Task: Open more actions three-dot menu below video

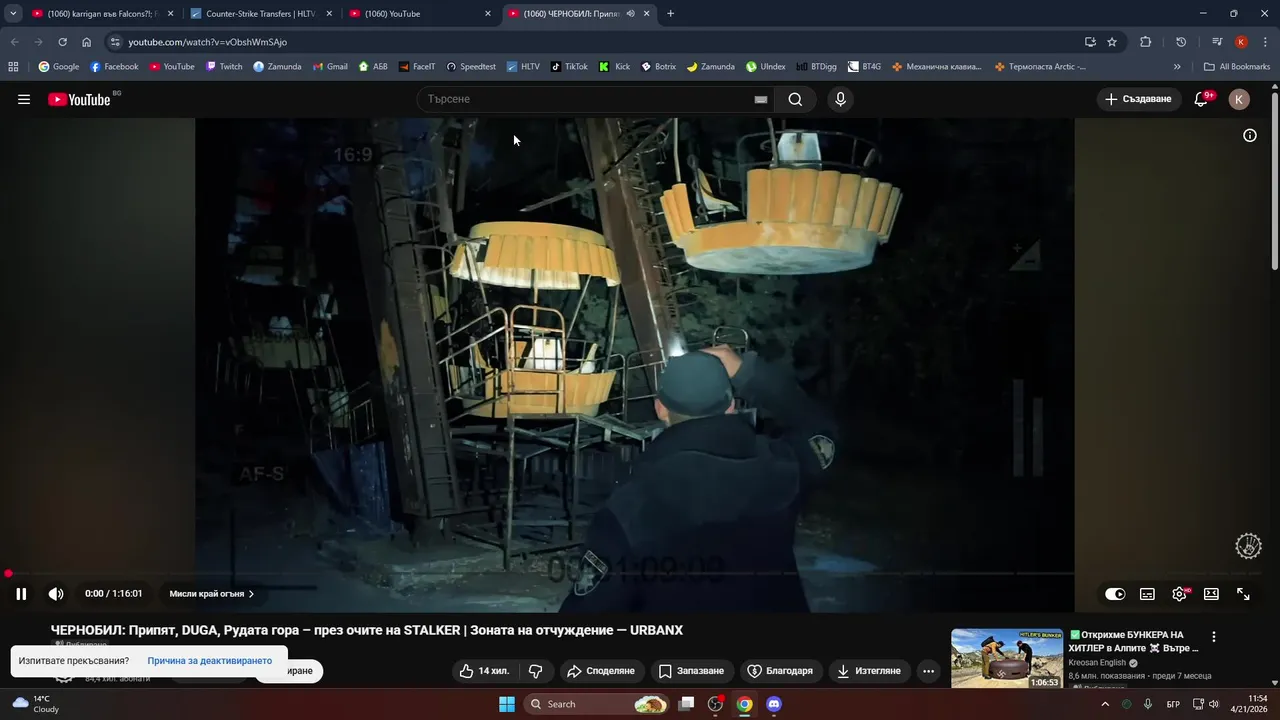Action: (x=929, y=671)
